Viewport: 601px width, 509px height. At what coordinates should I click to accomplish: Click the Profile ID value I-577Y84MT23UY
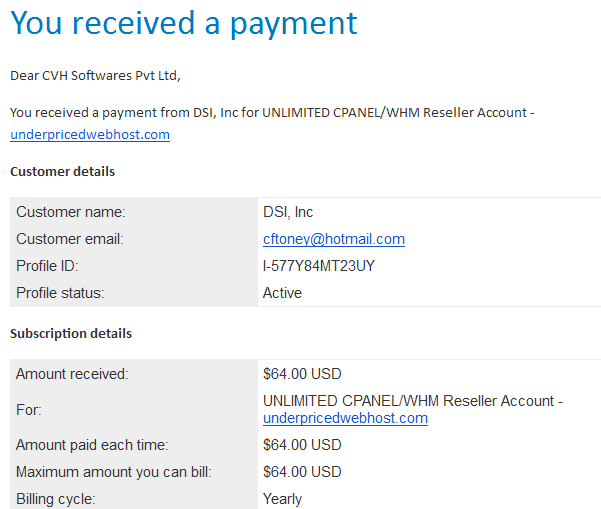[x=319, y=266]
